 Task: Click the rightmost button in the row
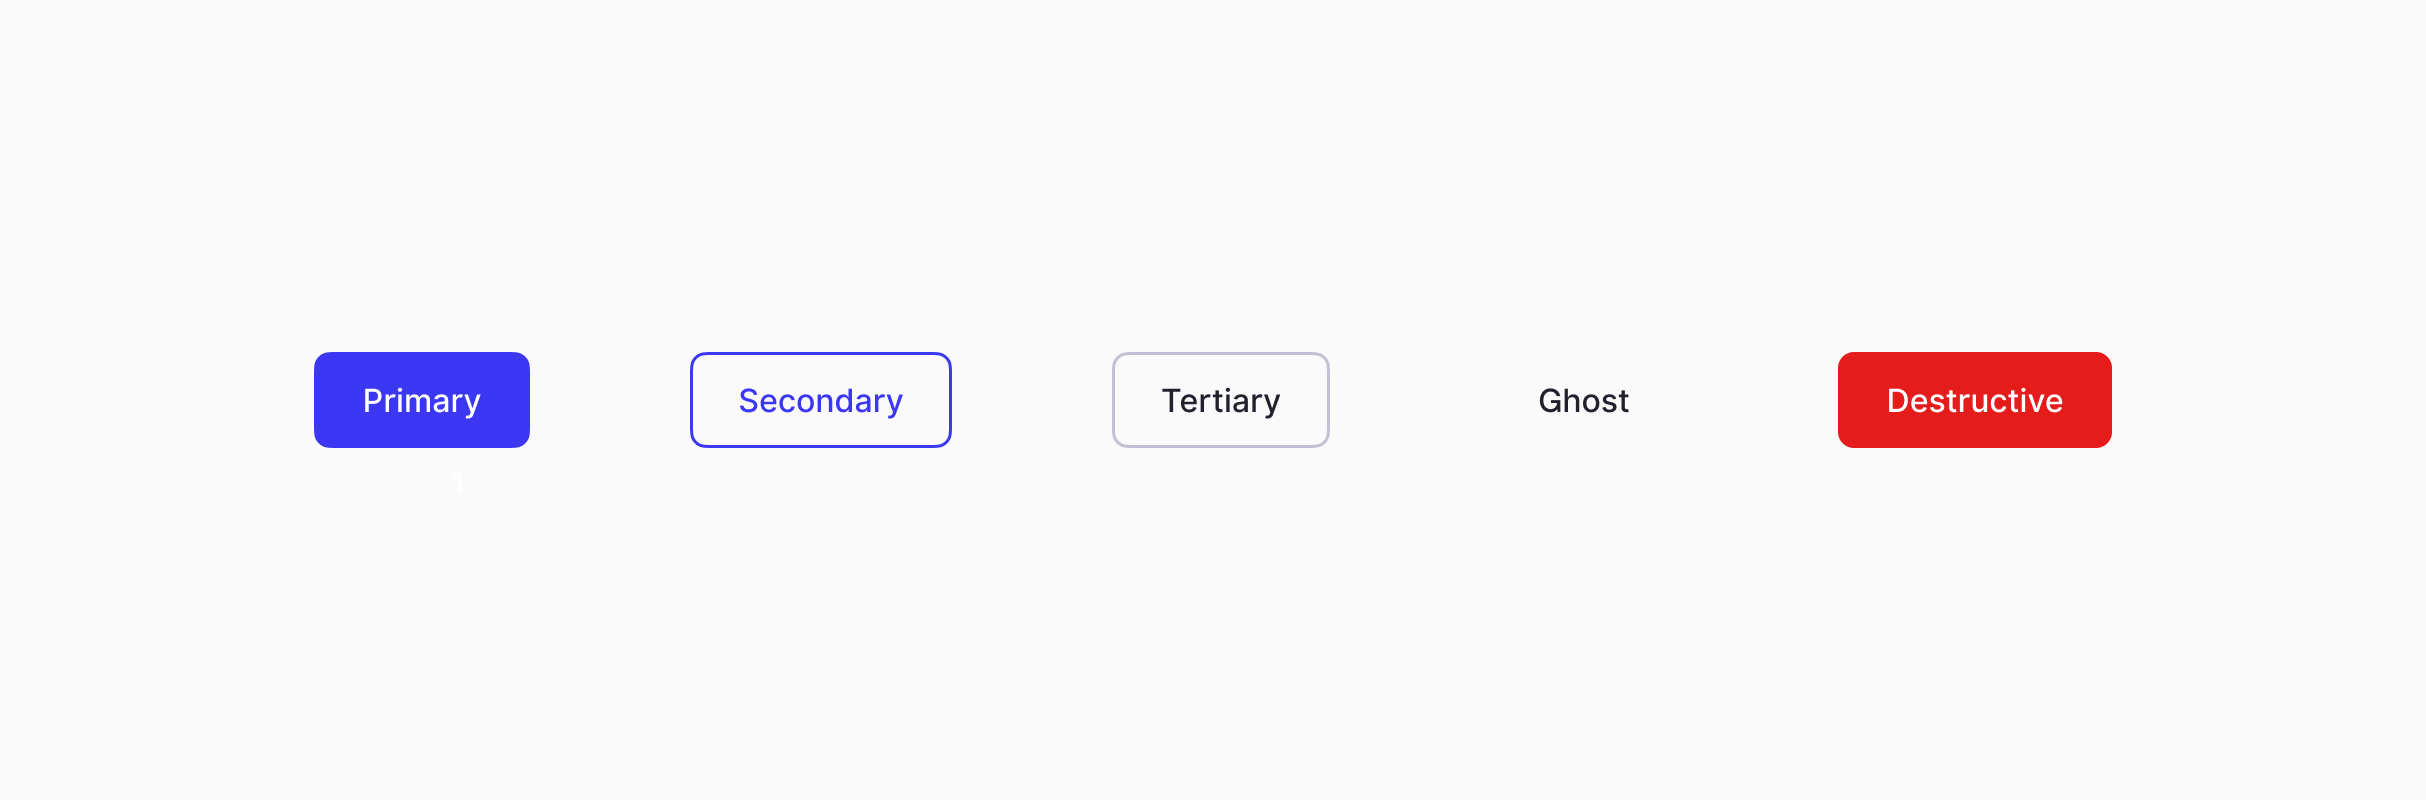1973,399
